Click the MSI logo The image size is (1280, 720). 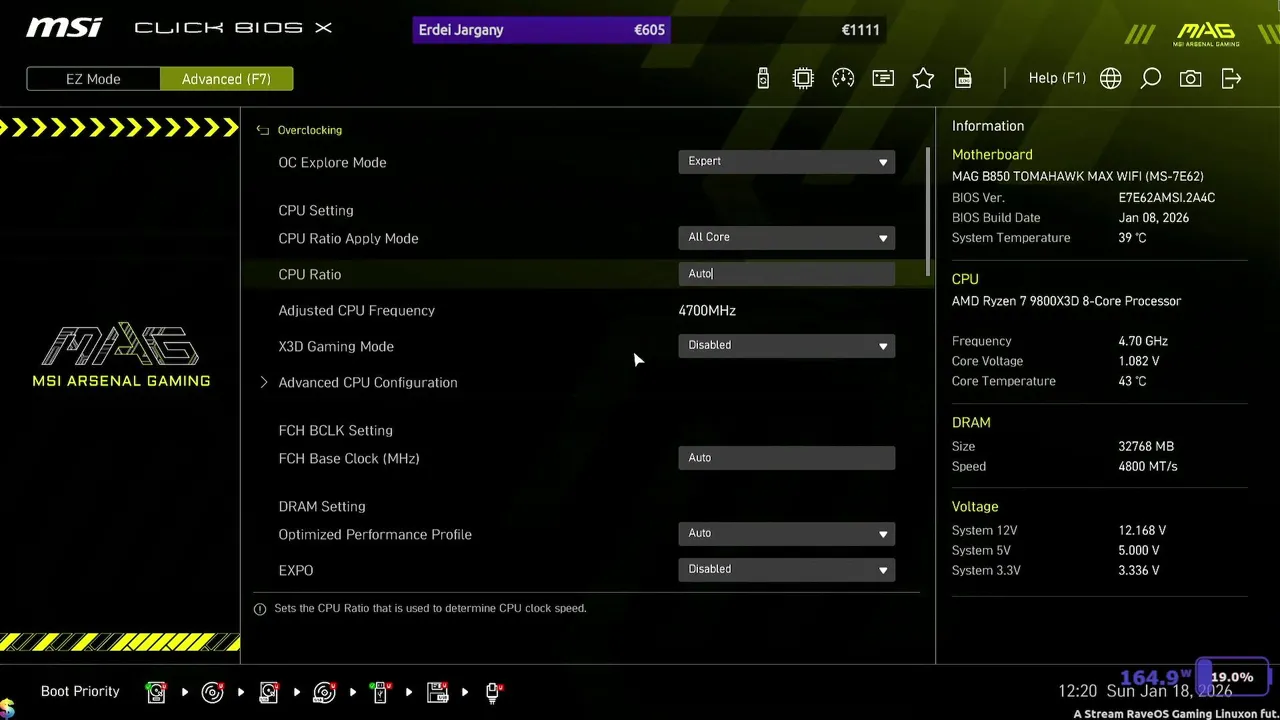64,27
